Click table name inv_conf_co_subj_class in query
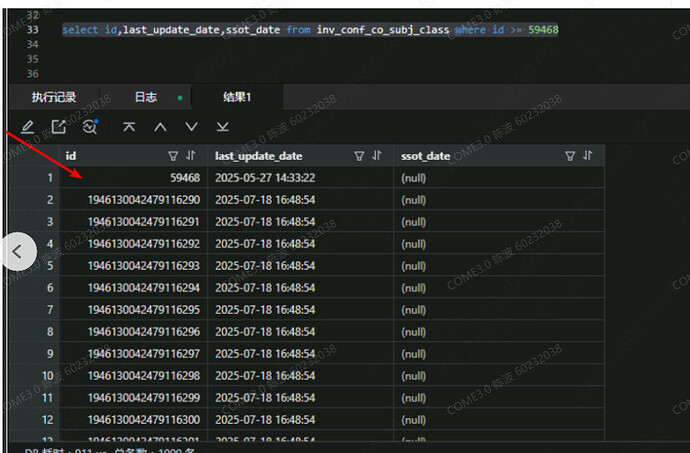 tap(383, 30)
